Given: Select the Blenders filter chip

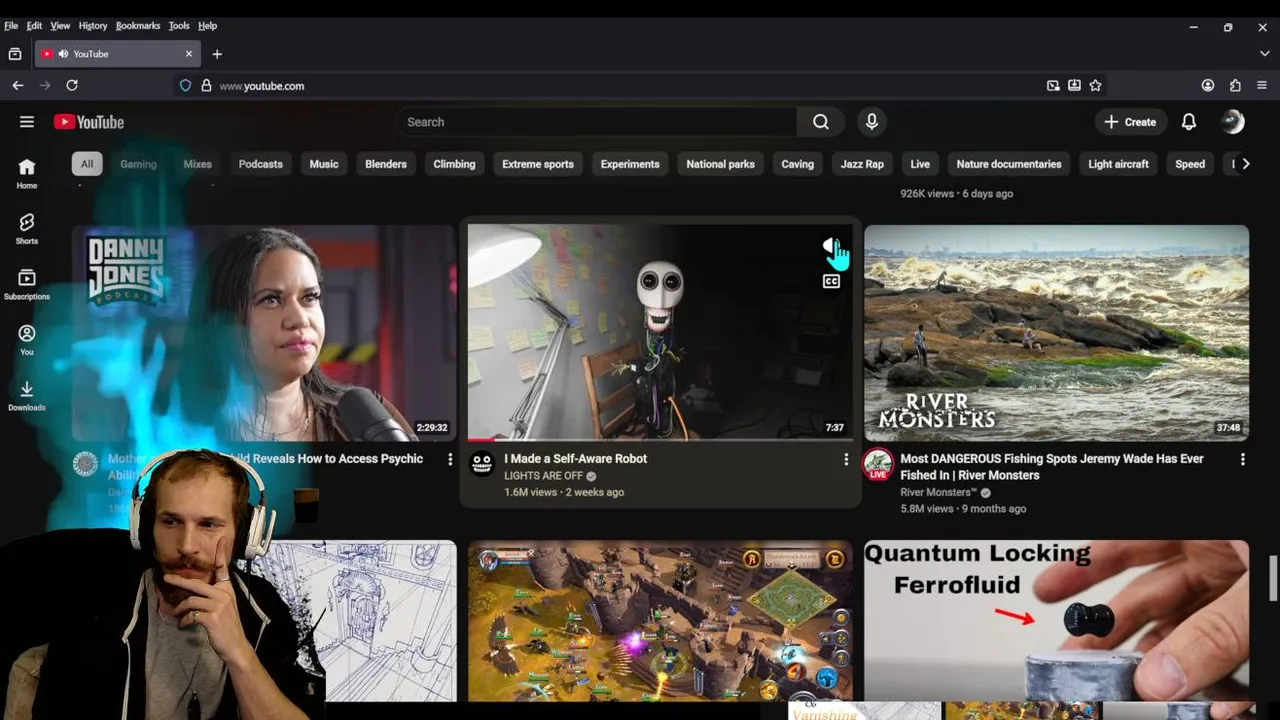Looking at the screenshot, I should click(x=386, y=164).
